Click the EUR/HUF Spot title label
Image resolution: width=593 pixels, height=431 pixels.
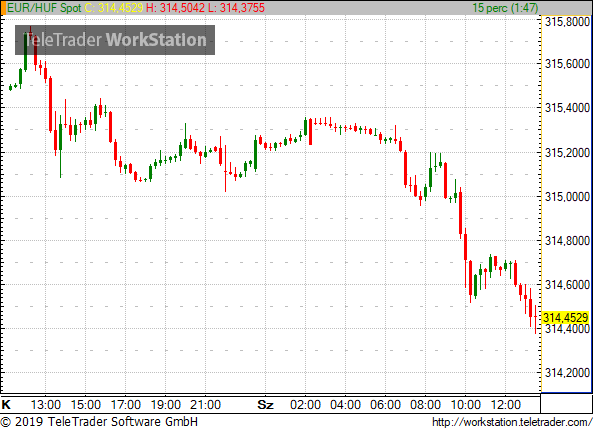pos(44,8)
